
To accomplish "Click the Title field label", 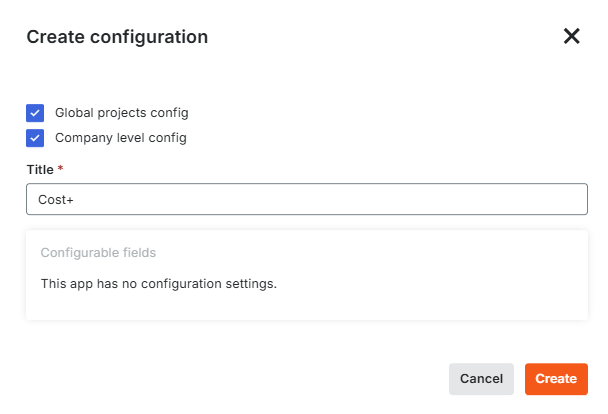I will 40,169.
